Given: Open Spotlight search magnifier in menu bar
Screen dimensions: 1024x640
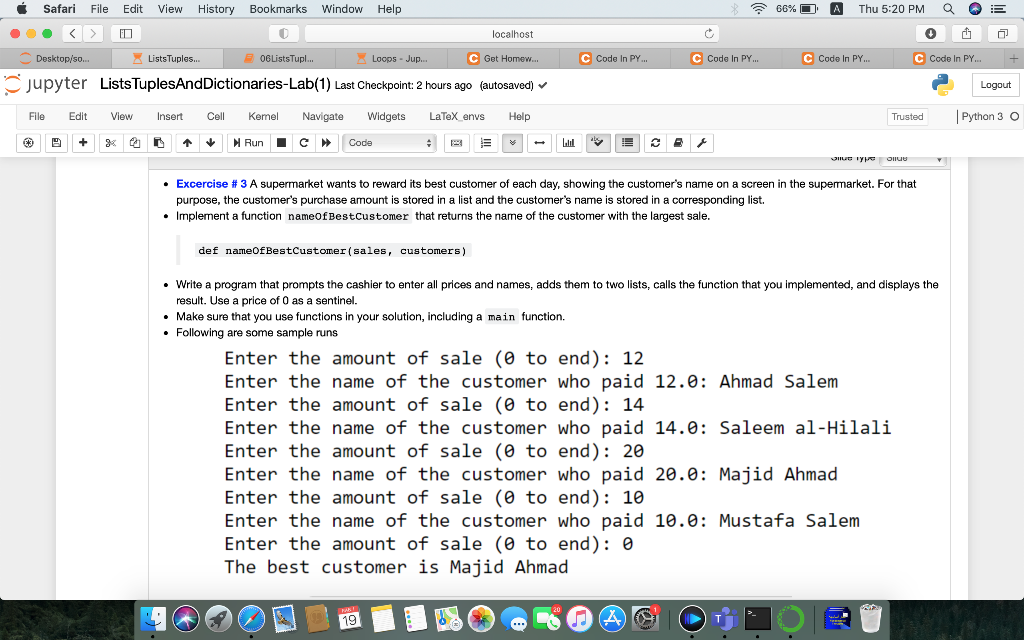Looking at the screenshot, I should pos(948,8).
